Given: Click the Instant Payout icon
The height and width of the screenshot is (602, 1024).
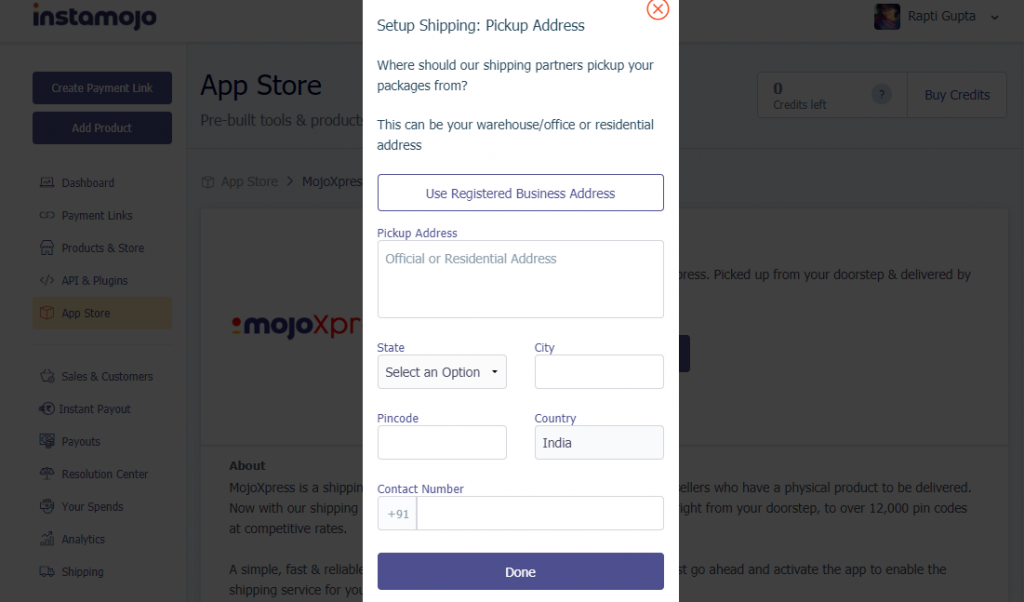Looking at the screenshot, I should click(46, 409).
